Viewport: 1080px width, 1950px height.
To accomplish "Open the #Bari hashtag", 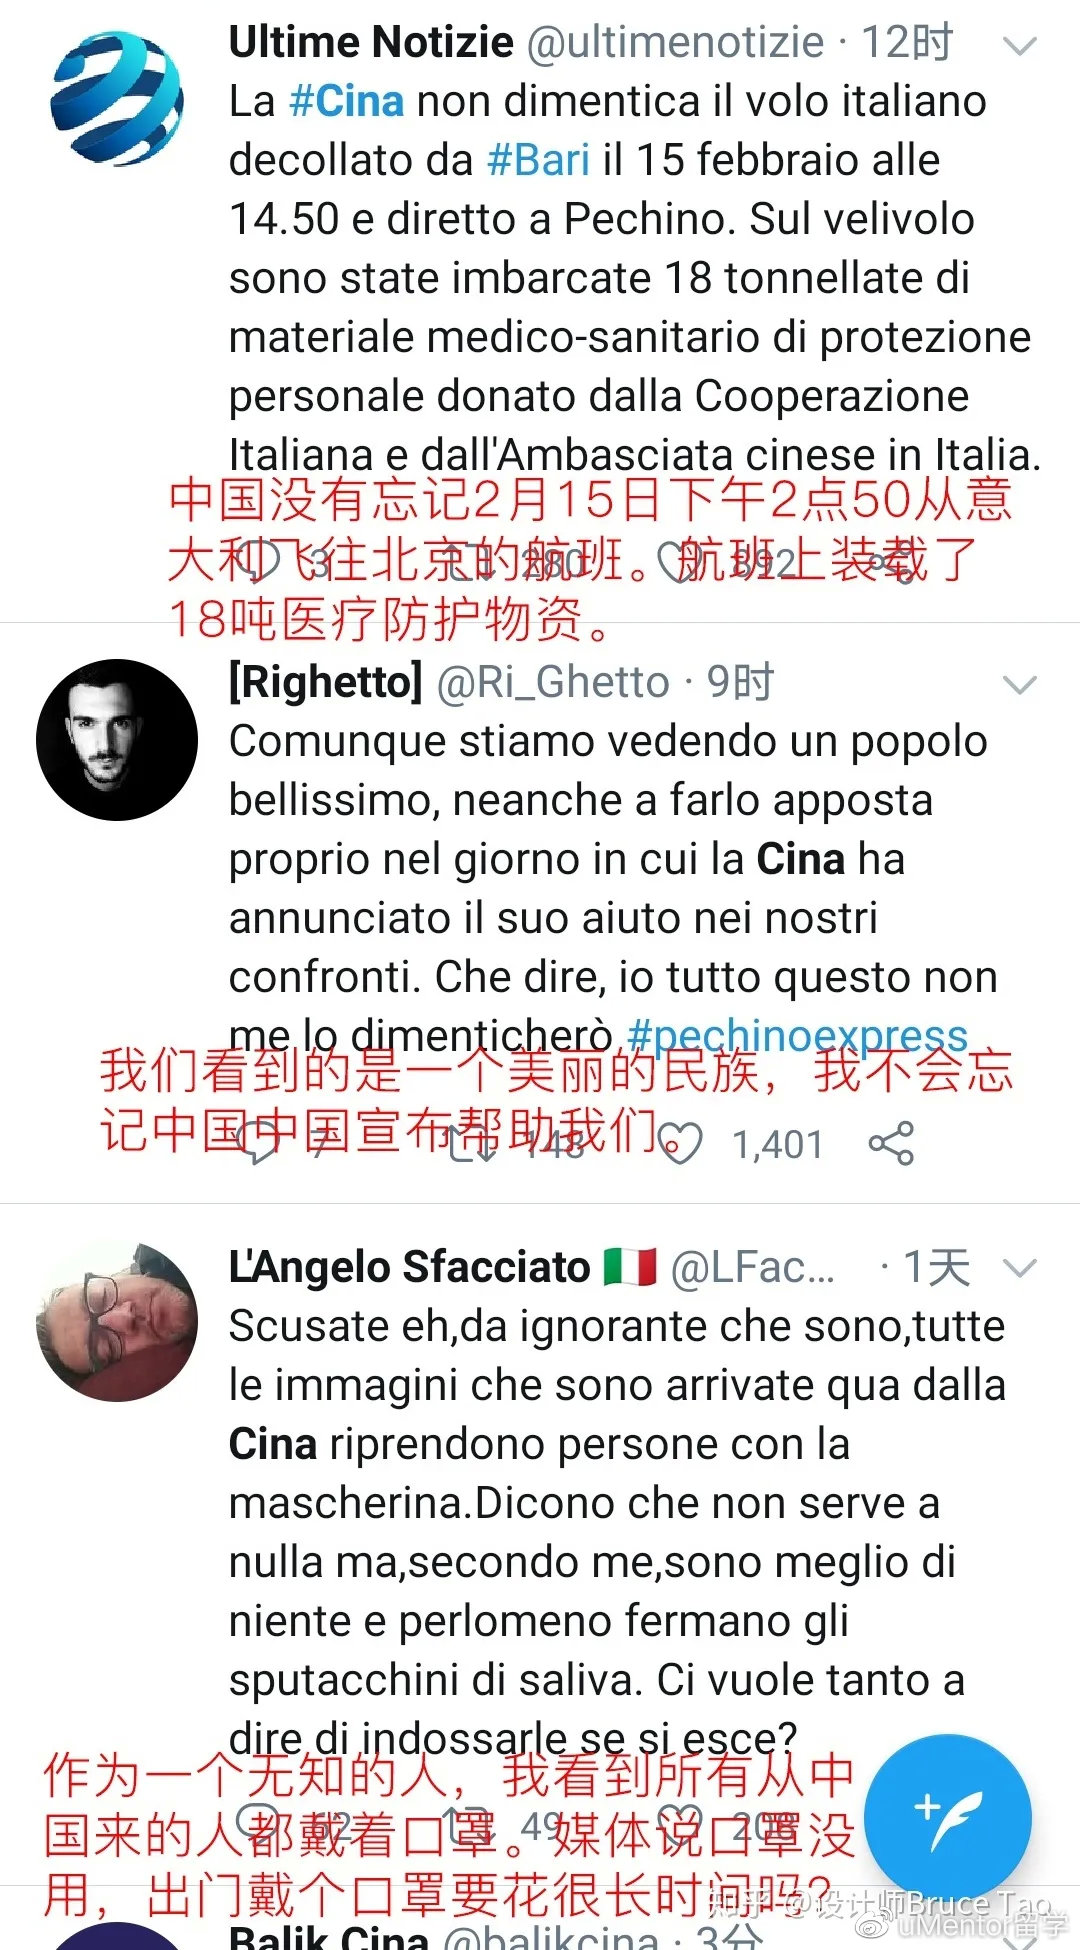I will [x=538, y=160].
